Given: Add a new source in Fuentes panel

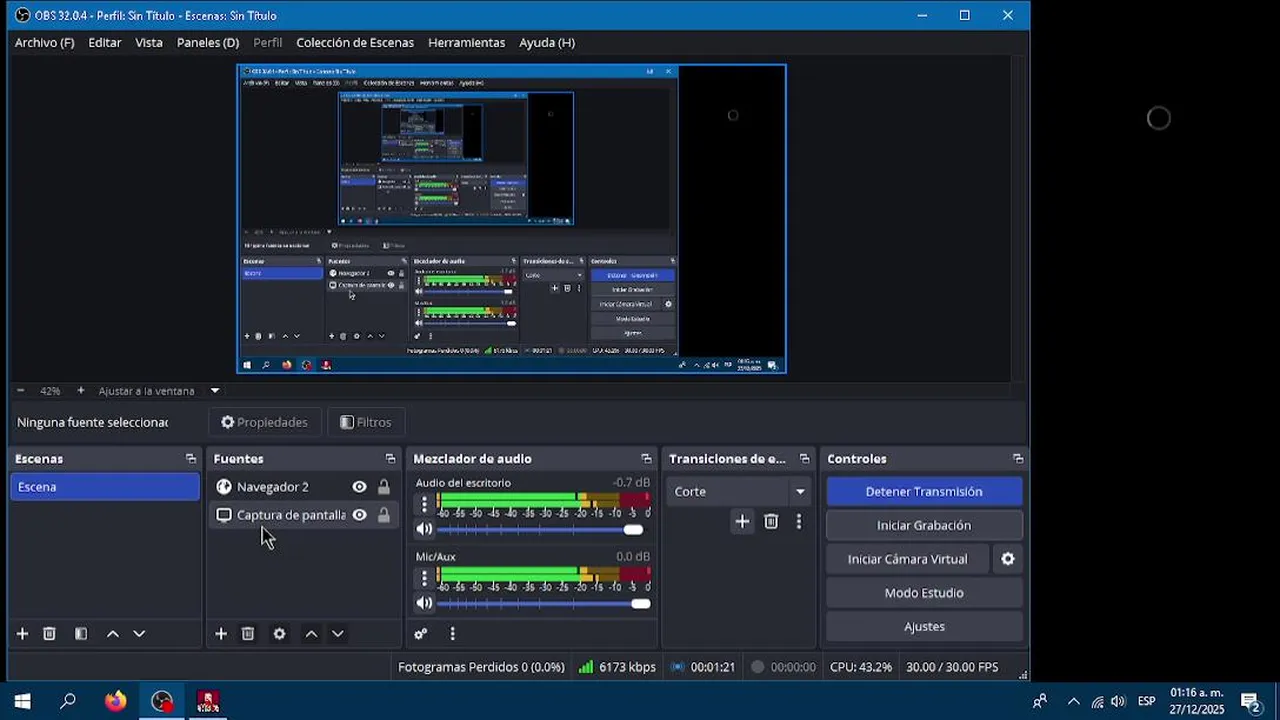Looking at the screenshot, I should pos(221,634).
